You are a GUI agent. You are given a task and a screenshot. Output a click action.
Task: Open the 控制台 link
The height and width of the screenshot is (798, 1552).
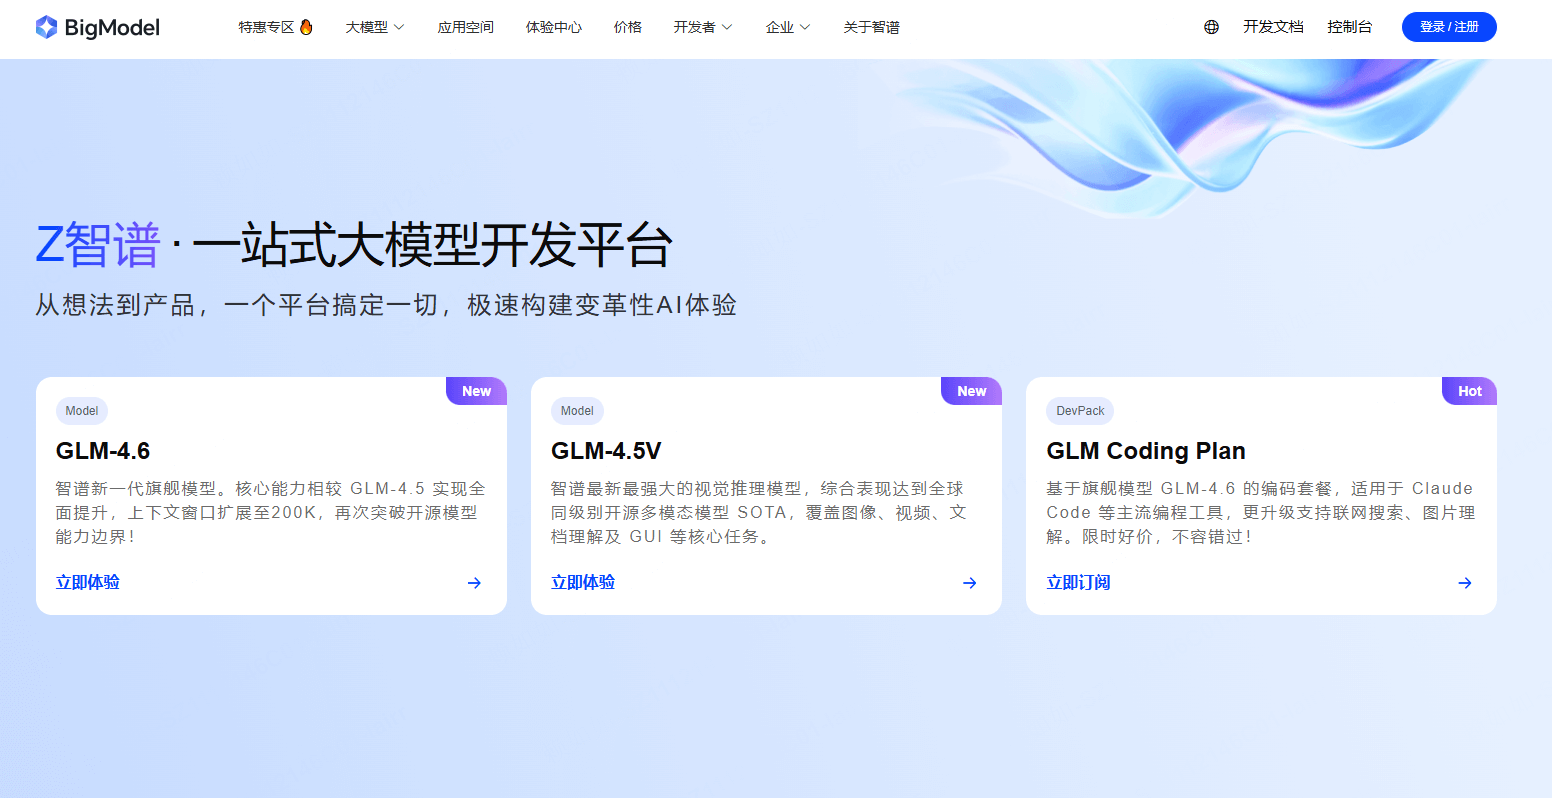(1350, 27)
